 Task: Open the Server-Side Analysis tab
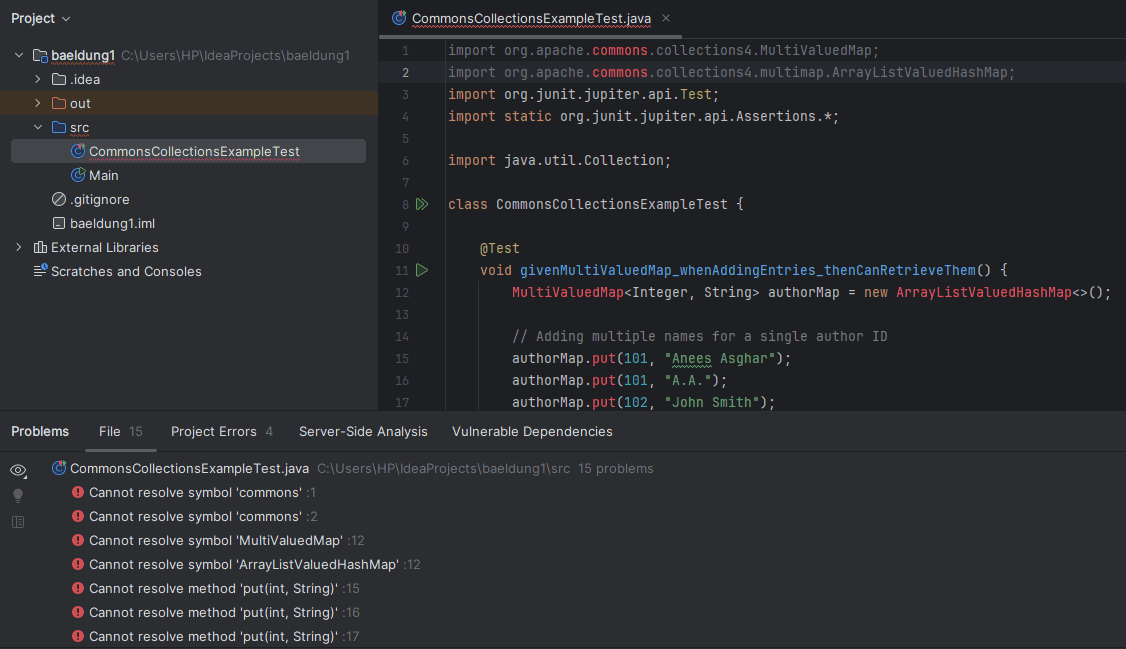[x=363, y=431]
